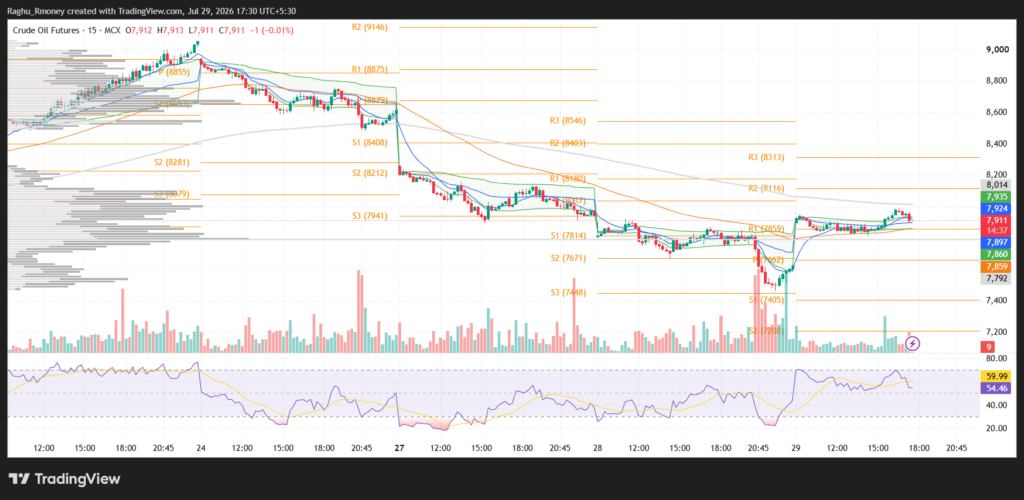Click the S2 (8212) support label

370,172
